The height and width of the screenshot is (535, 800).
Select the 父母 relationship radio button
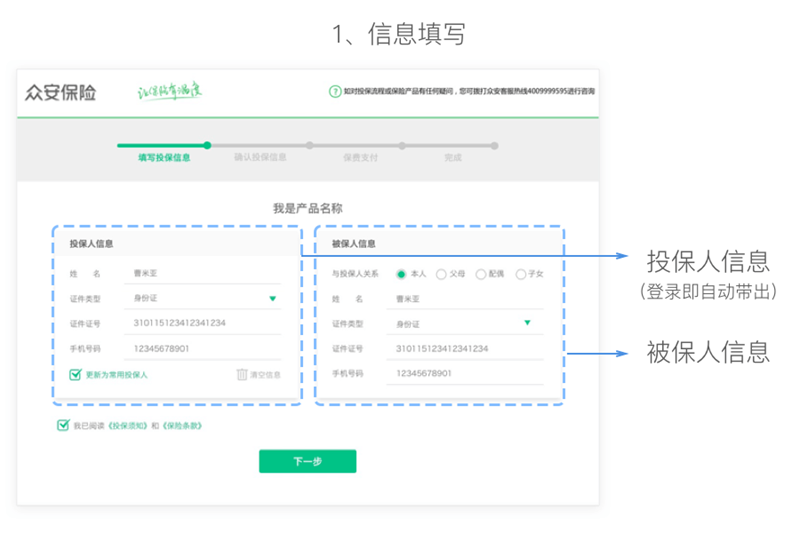(441, 273)
